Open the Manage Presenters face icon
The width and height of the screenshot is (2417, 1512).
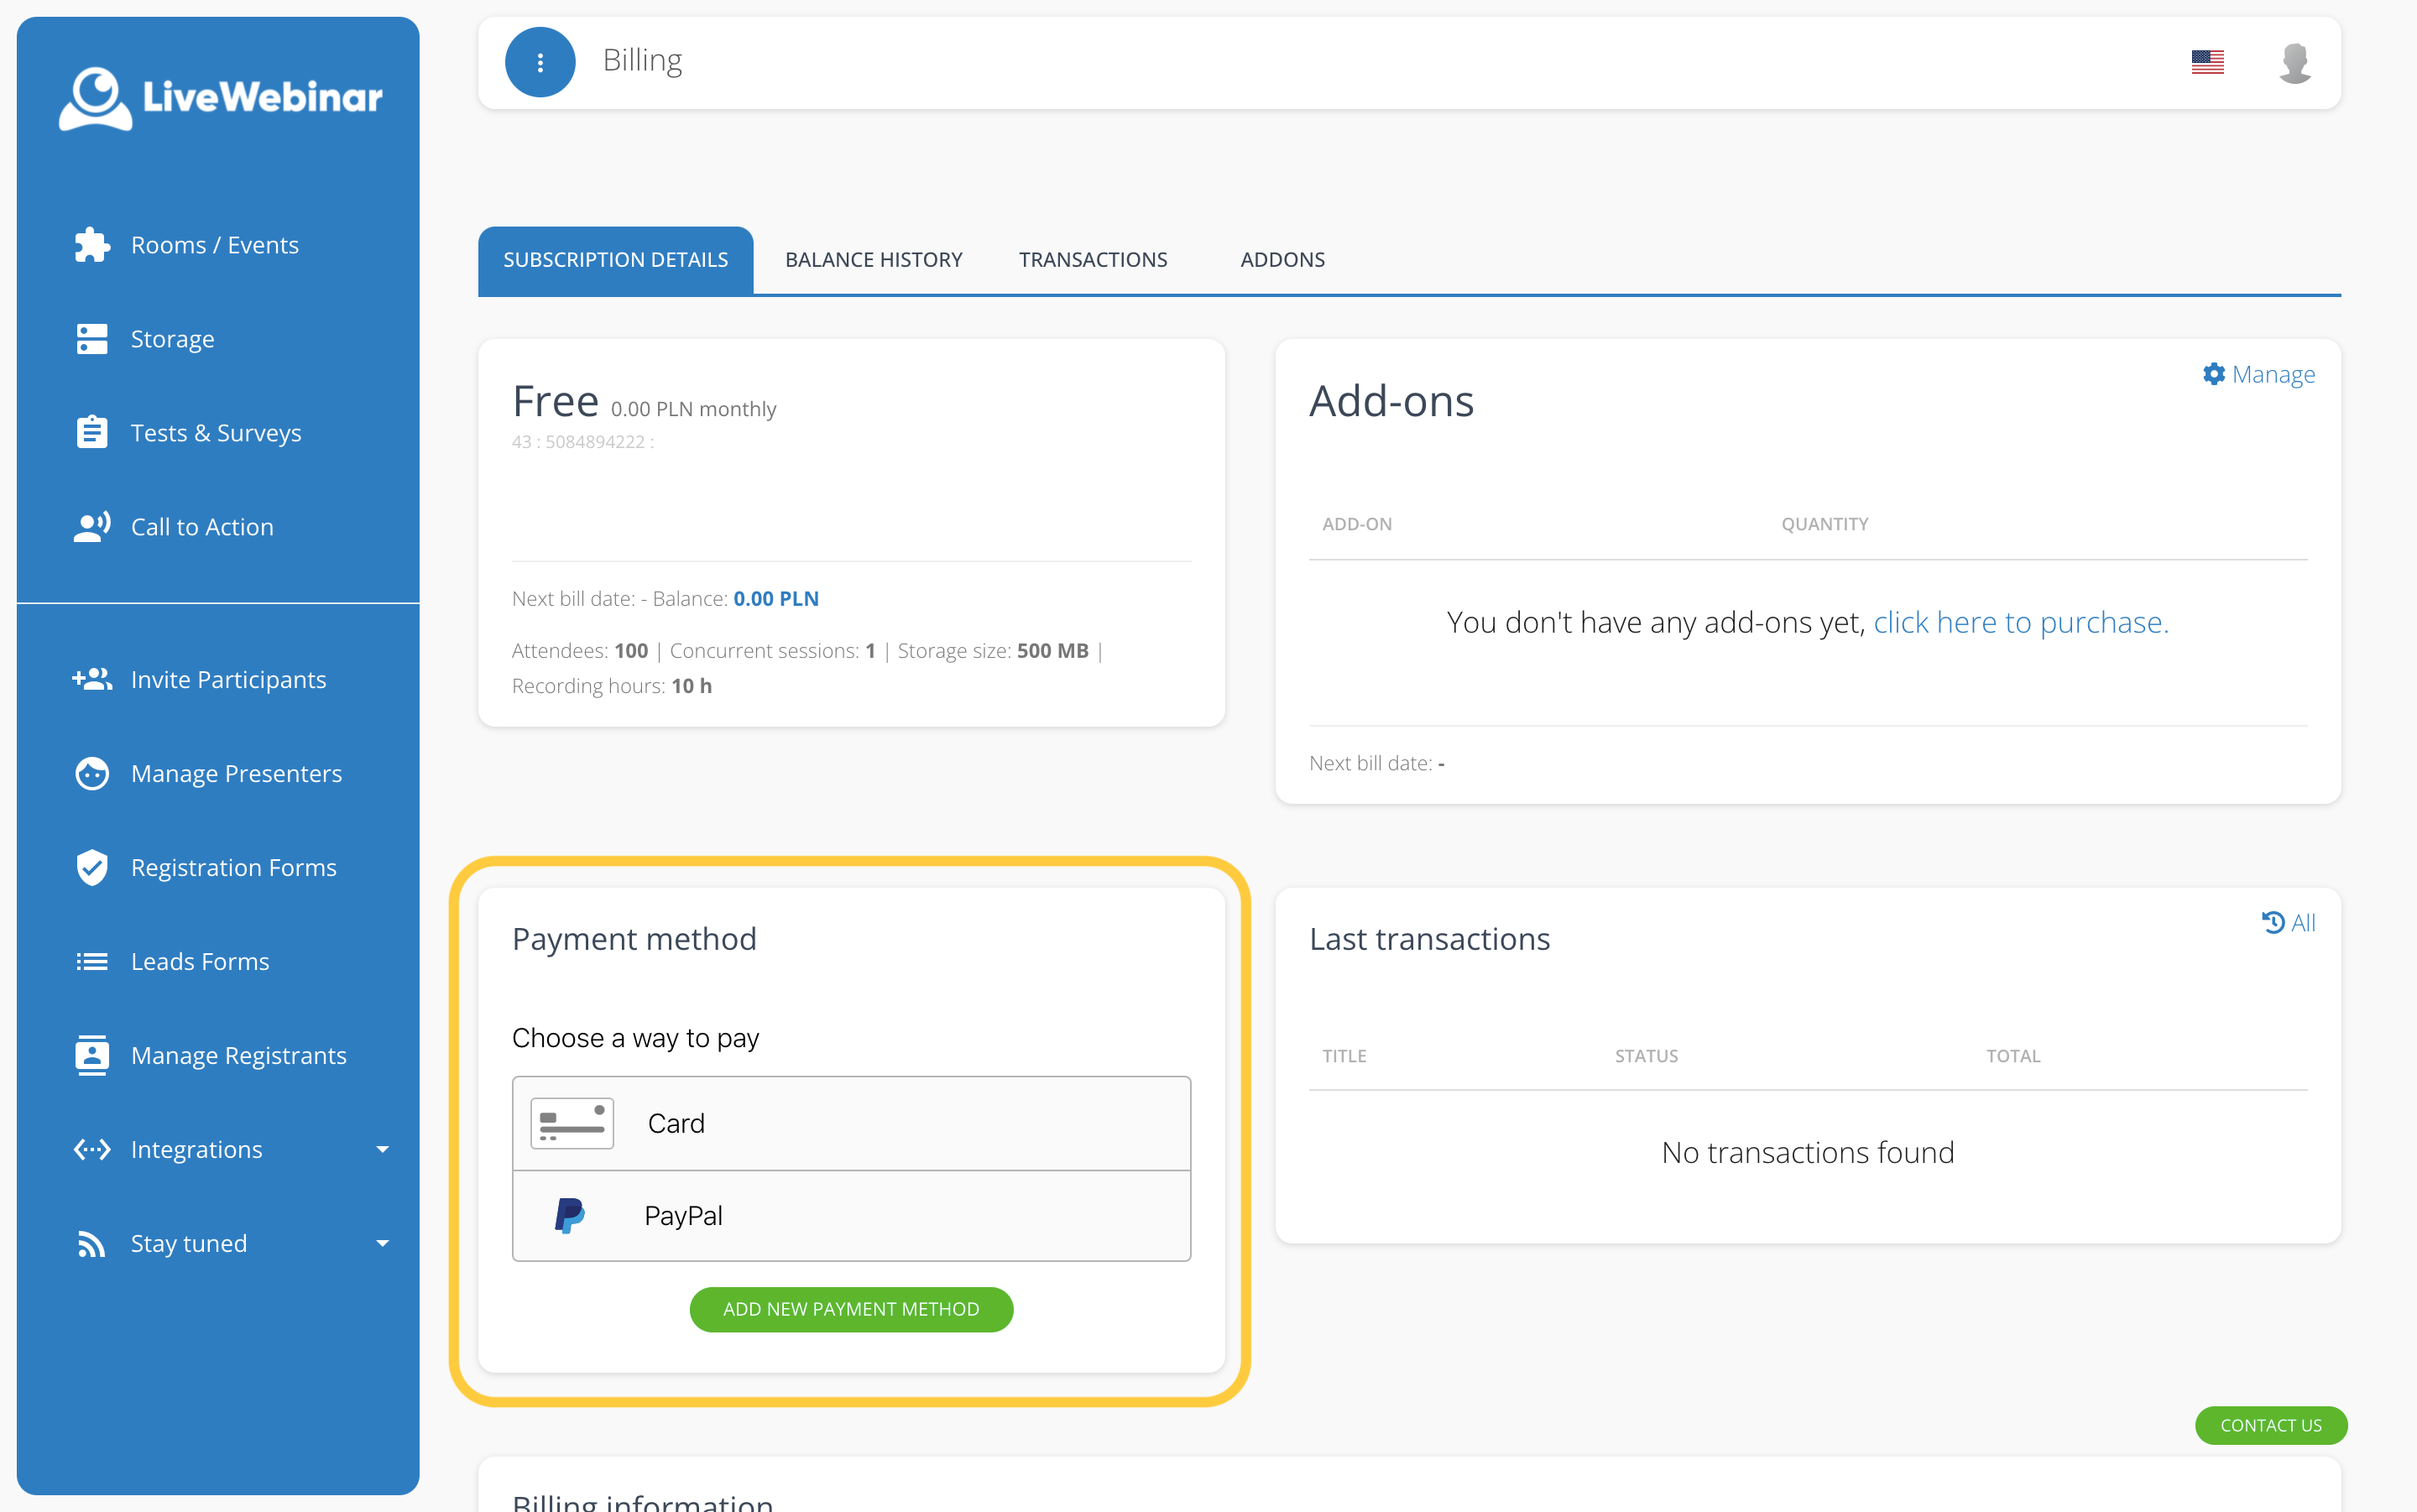pyautogui.click(x=92, y=774)
